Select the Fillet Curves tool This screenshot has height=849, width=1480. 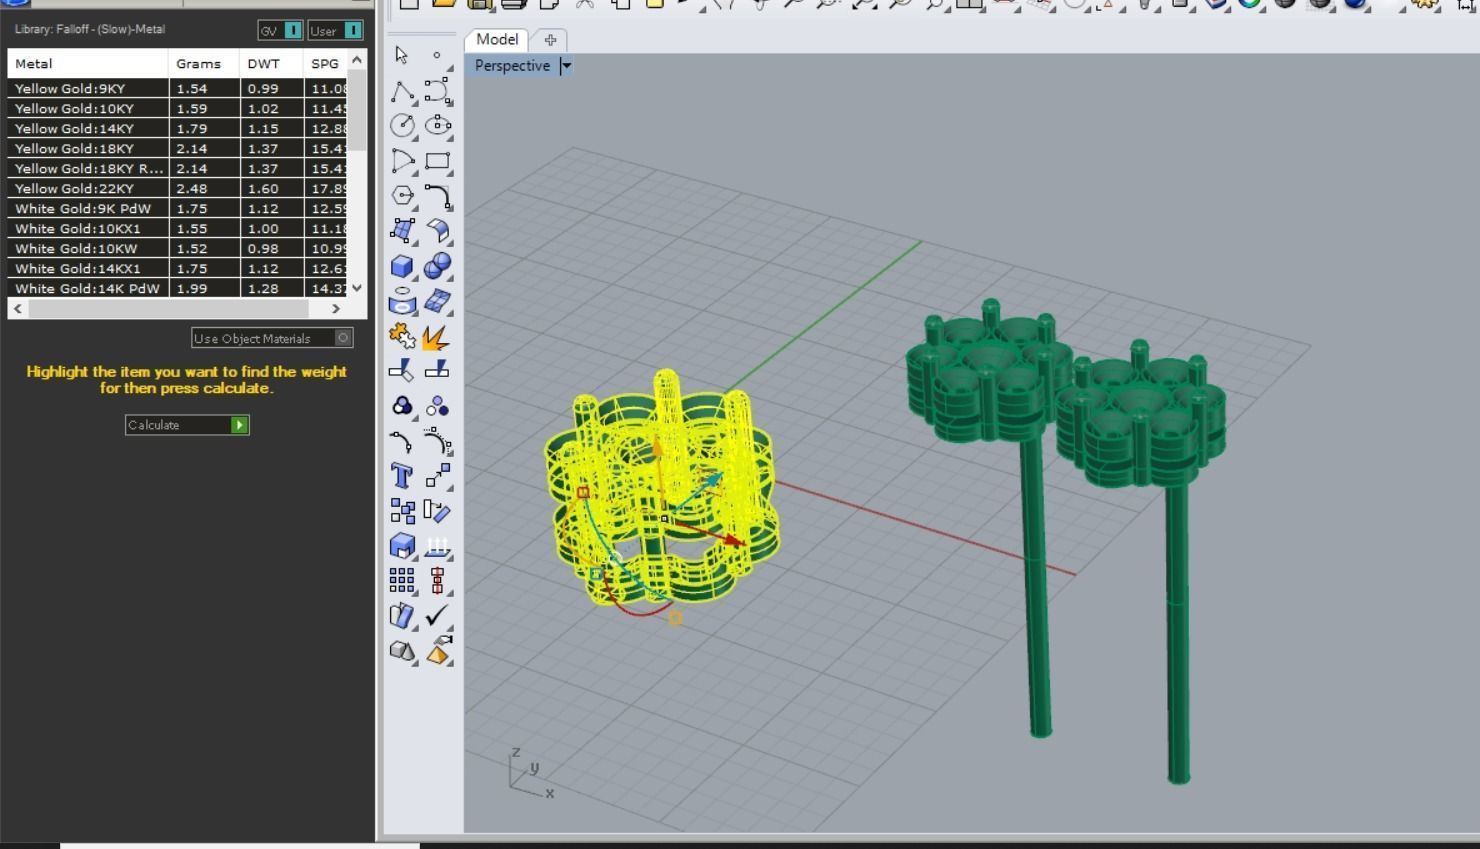tap(437, 196)
